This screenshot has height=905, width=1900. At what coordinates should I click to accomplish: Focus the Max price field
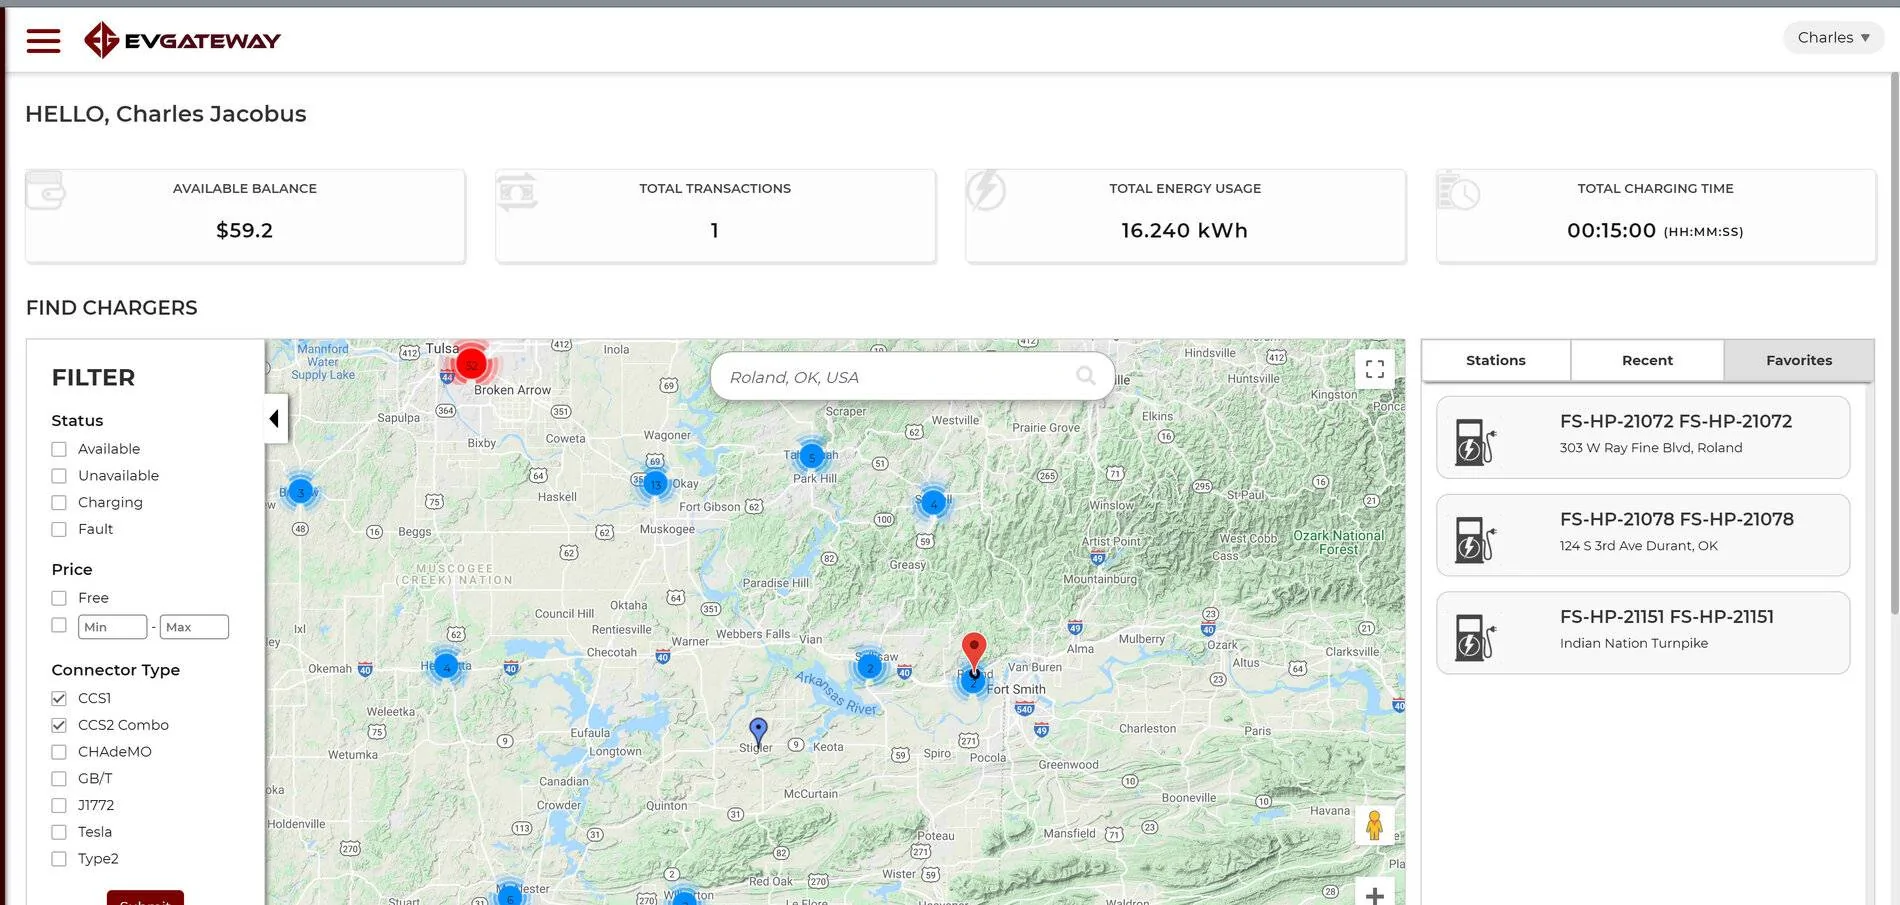[x=194, y=627]
